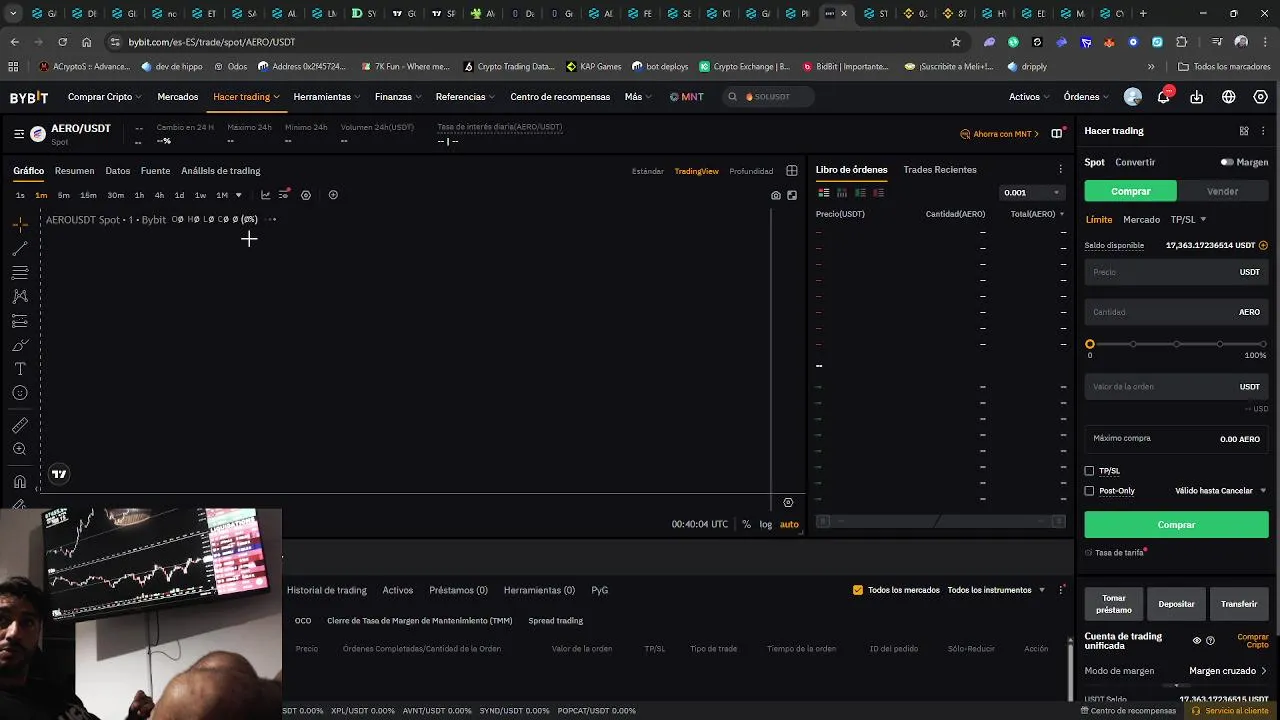Select the crosshair cursor tool in chart toolbar
The height and width of the screenshot is (720, 1280).
(x=20, y=225)
